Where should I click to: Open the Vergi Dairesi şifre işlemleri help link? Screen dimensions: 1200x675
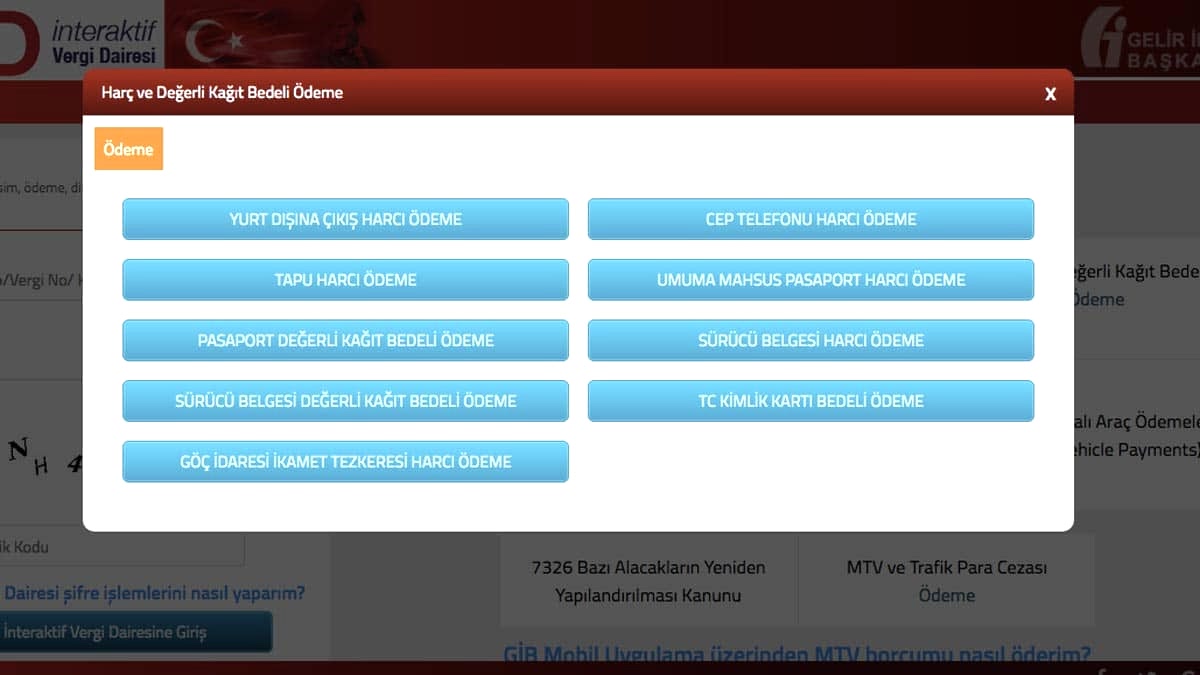tap(153, 593)
